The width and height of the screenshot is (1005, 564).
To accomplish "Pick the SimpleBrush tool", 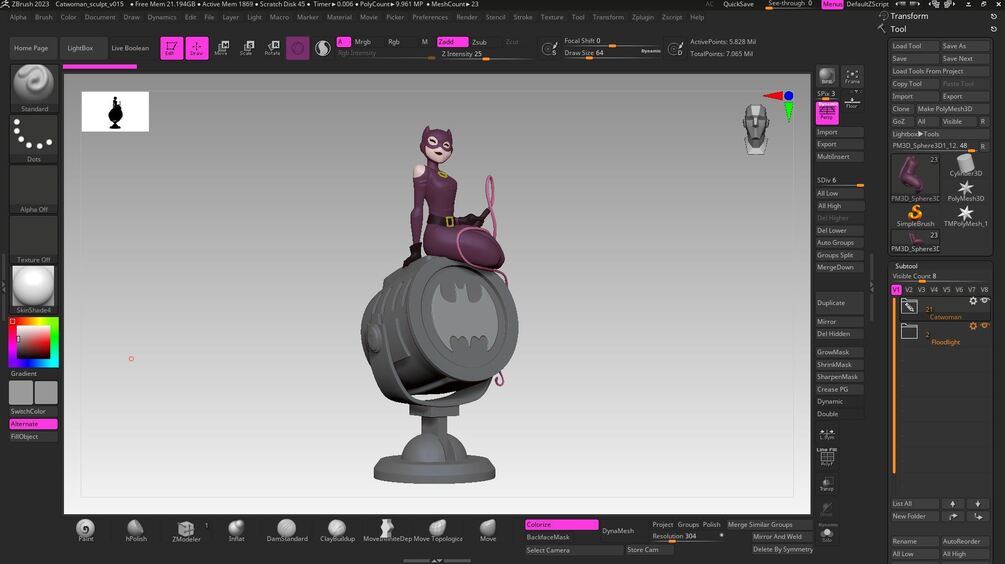I will tap(915, 215).
